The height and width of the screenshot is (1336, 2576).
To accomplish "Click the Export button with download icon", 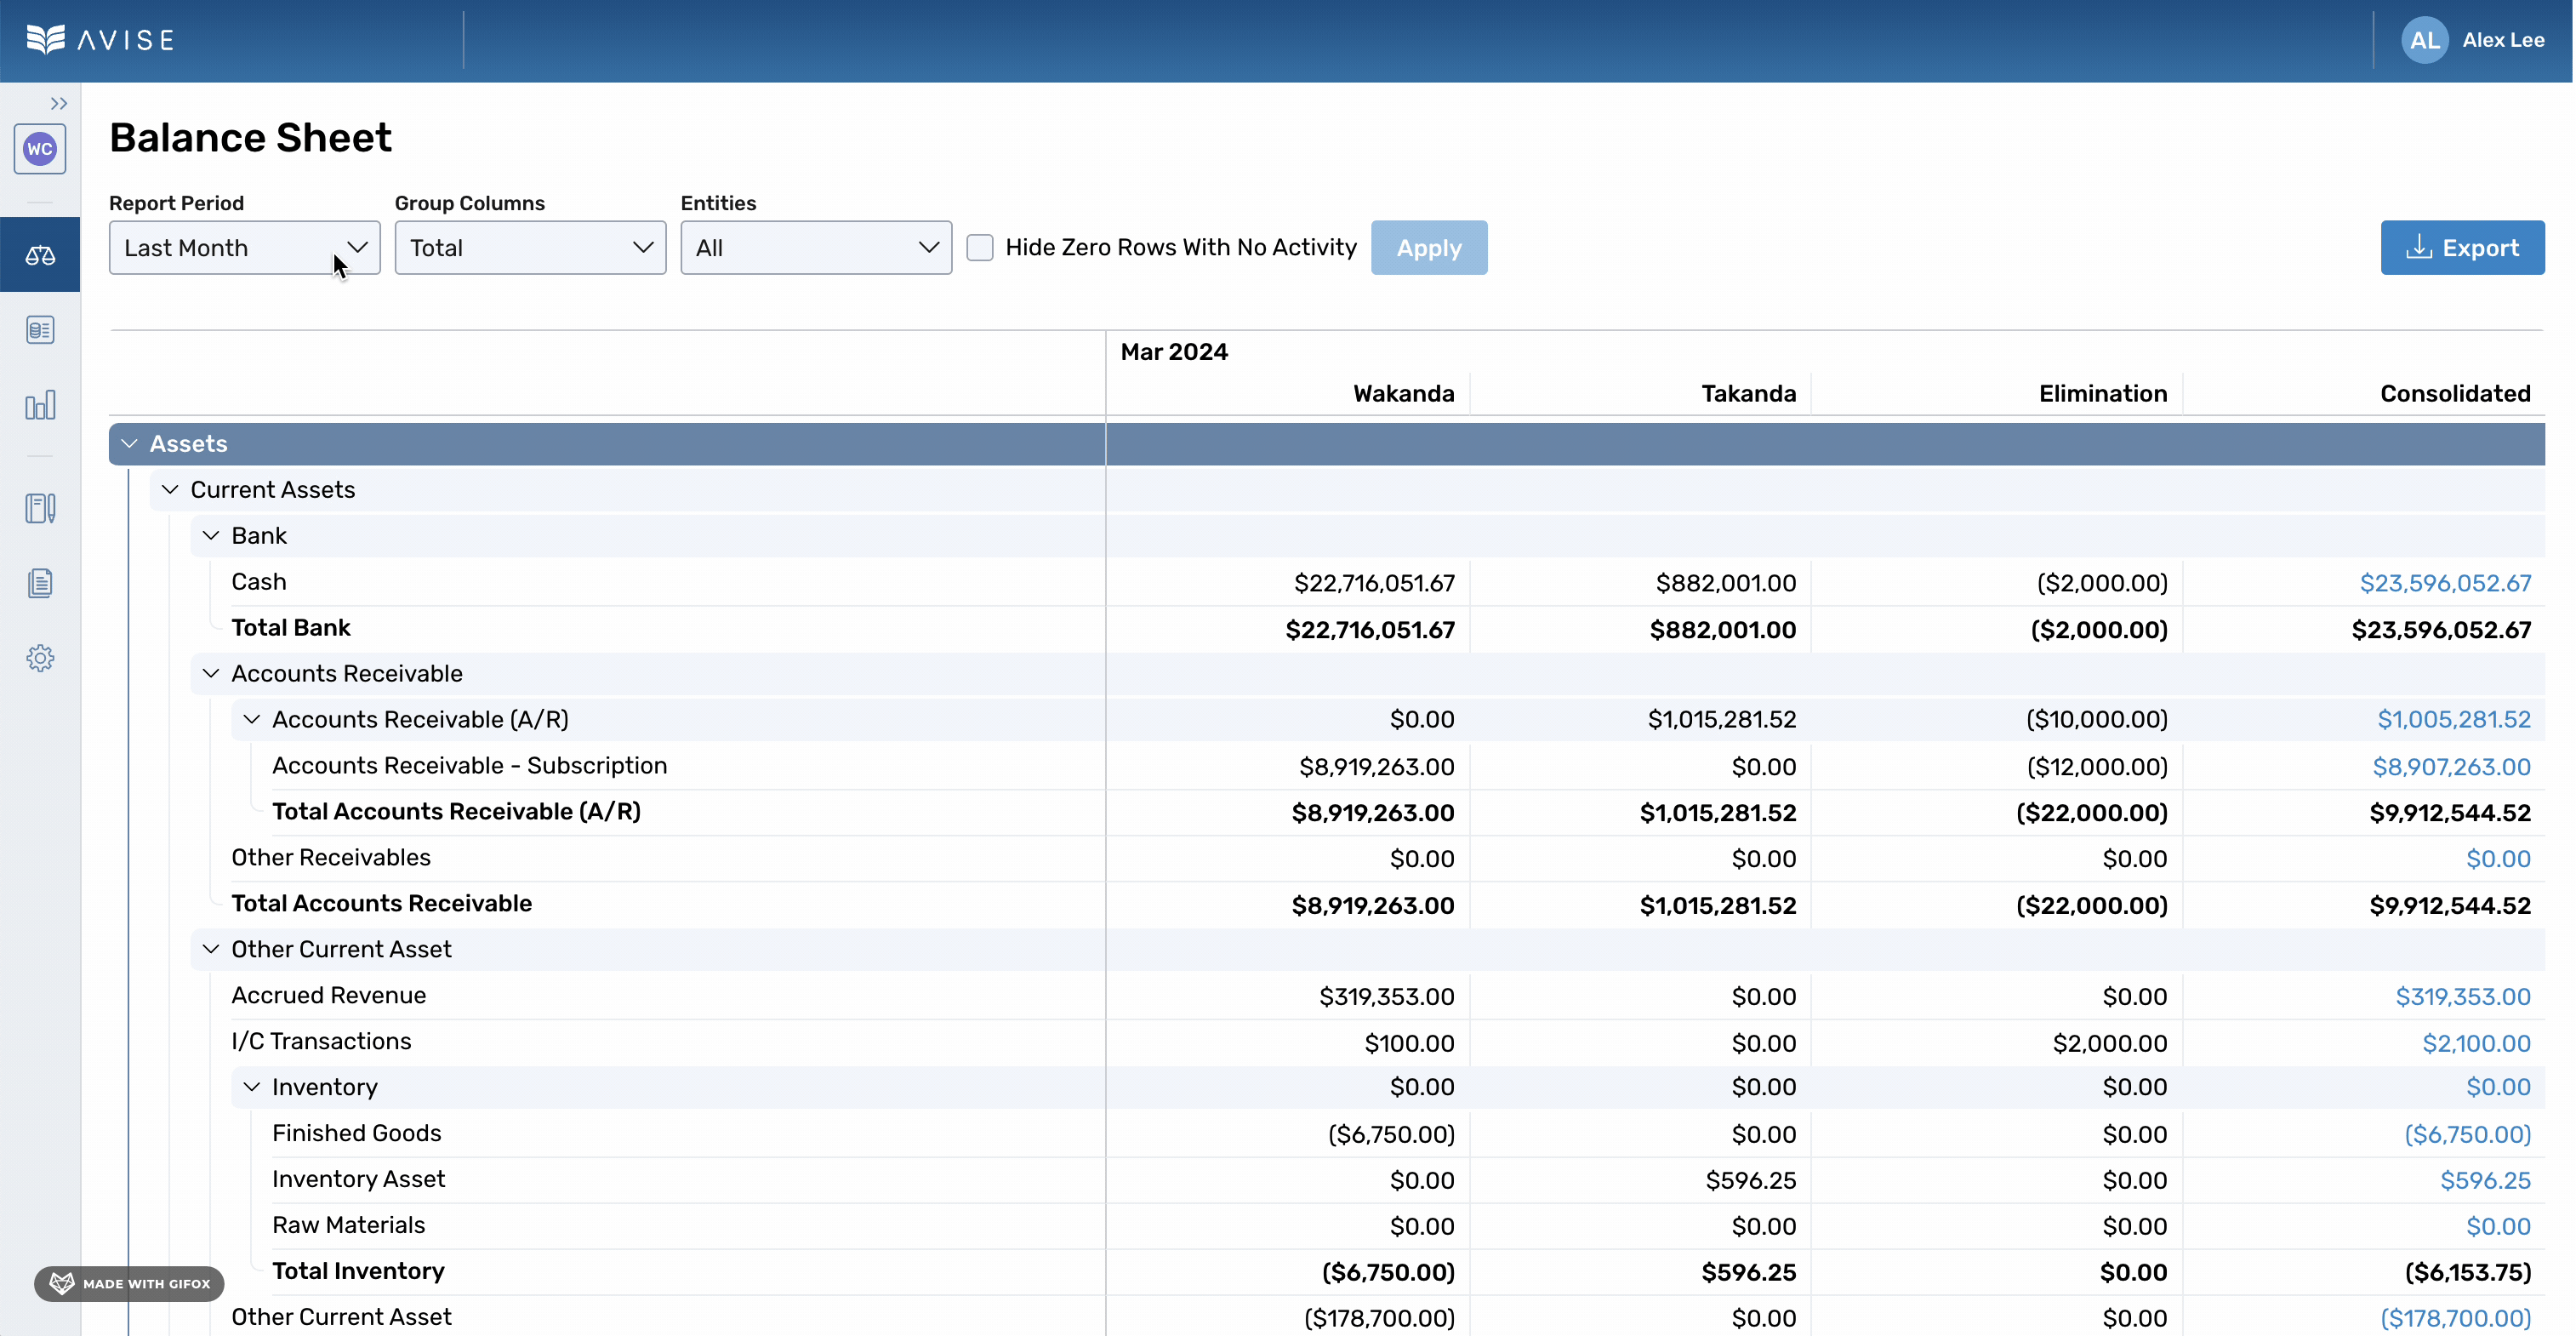I will point(2464,247).
